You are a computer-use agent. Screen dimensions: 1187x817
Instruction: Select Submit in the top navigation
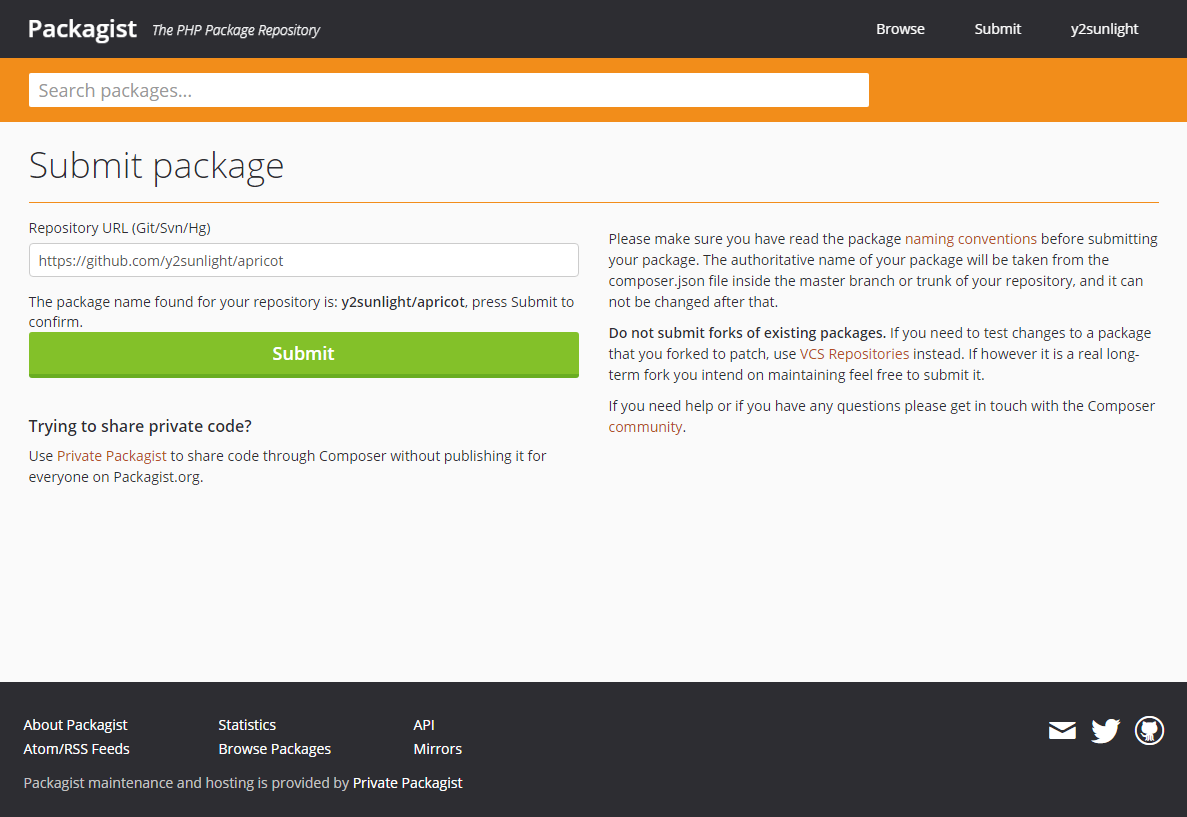[x=997, y=29]
